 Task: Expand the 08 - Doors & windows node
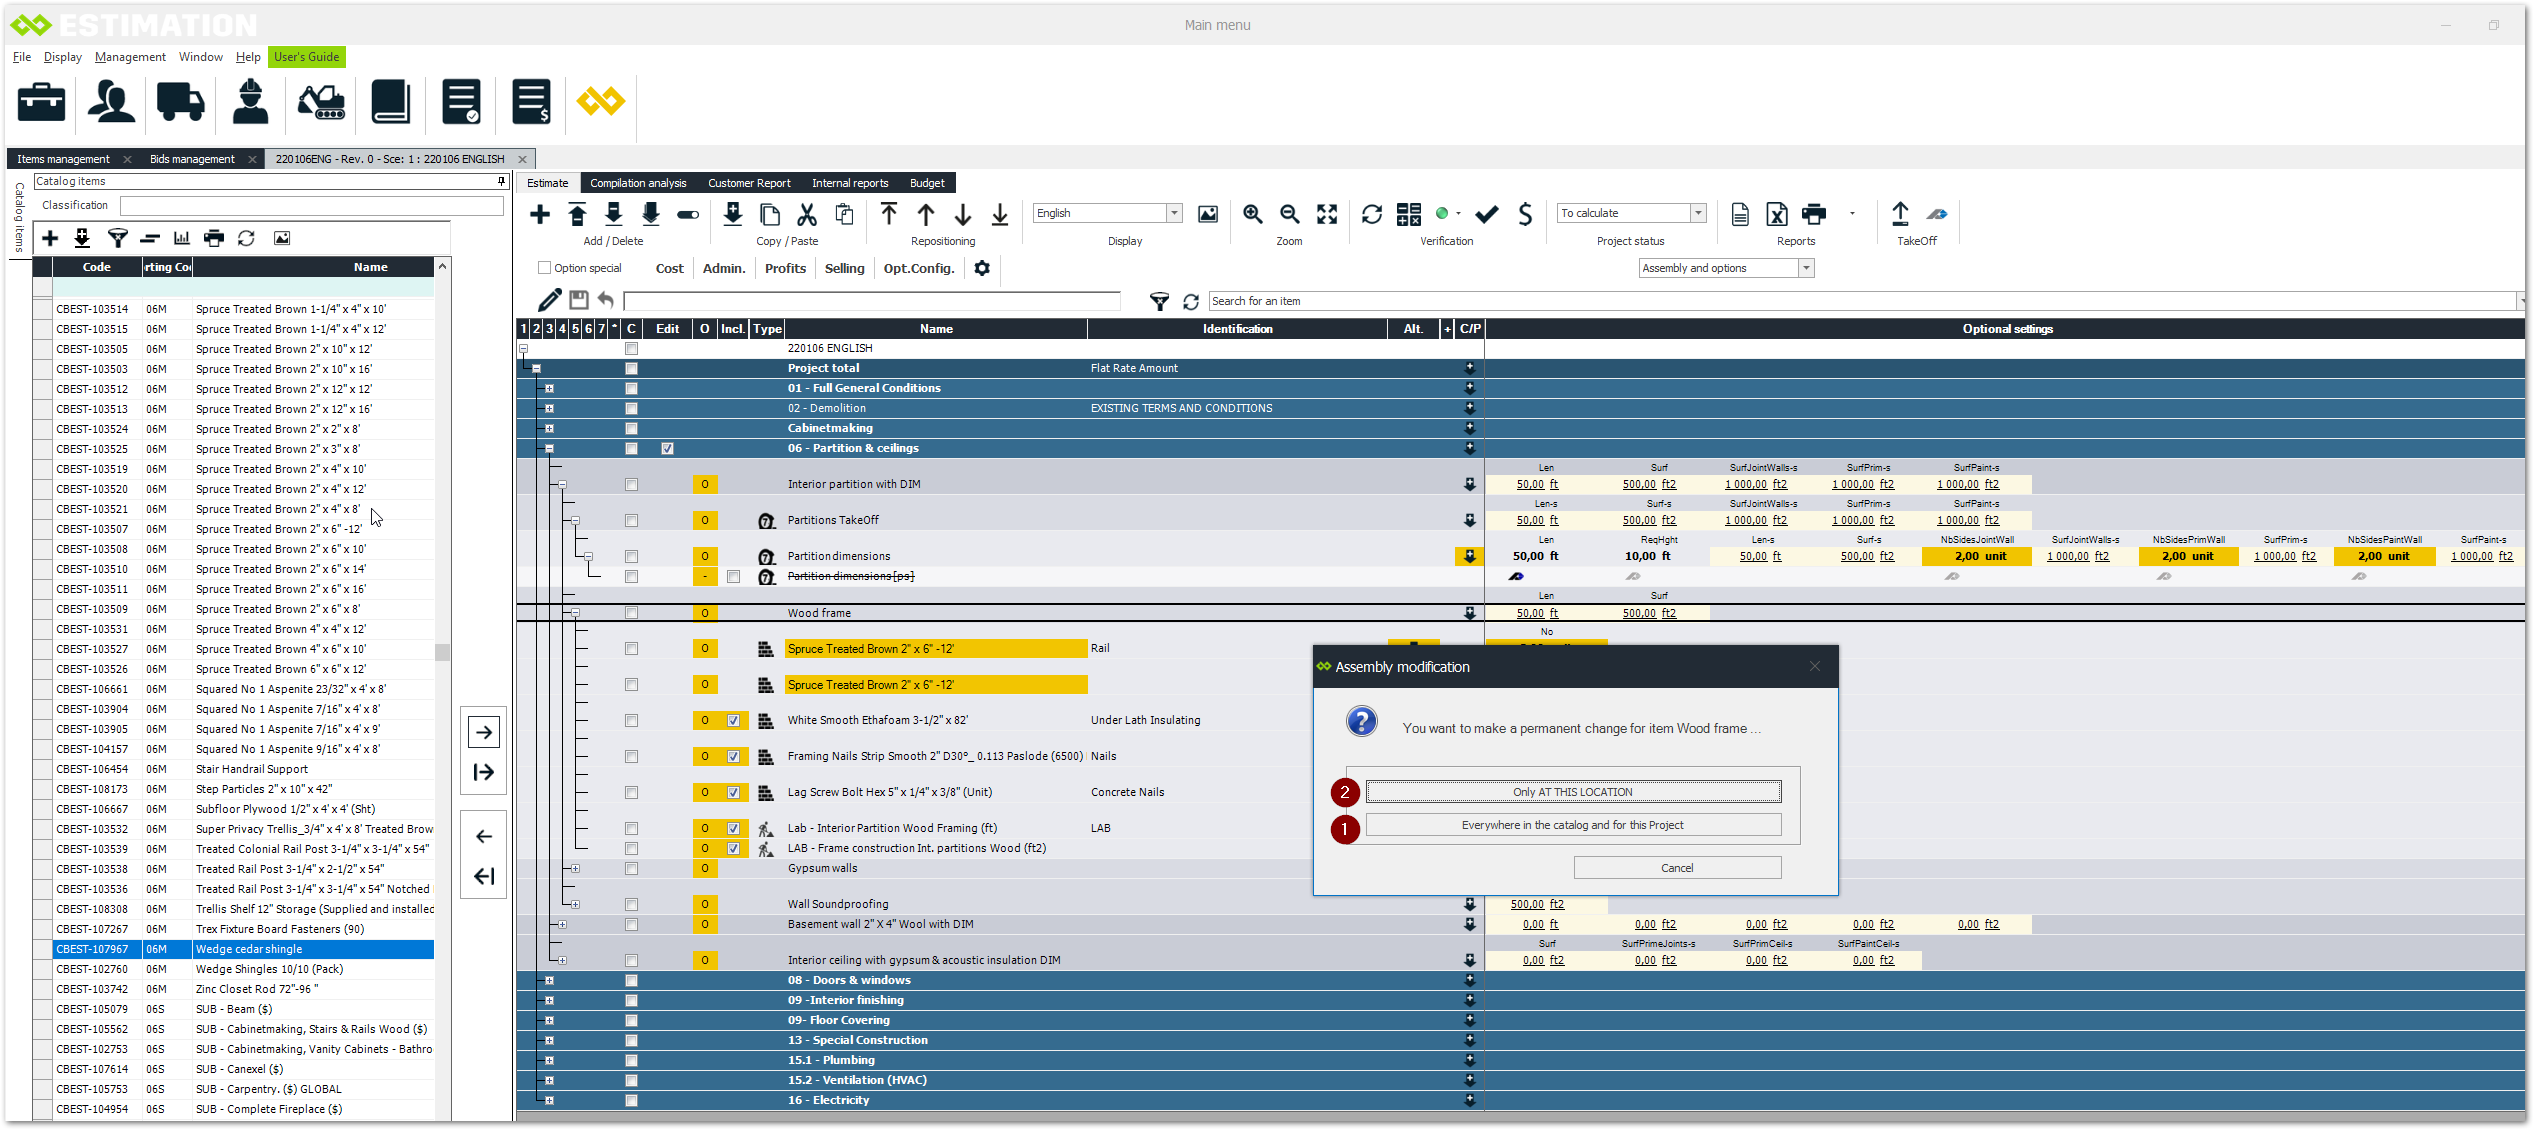(549, 980)
